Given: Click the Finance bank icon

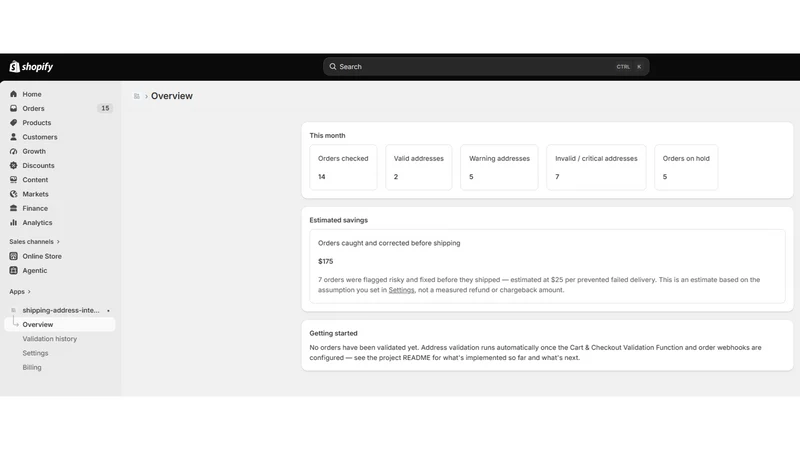Looking at the screenshot, I should 13,208.
